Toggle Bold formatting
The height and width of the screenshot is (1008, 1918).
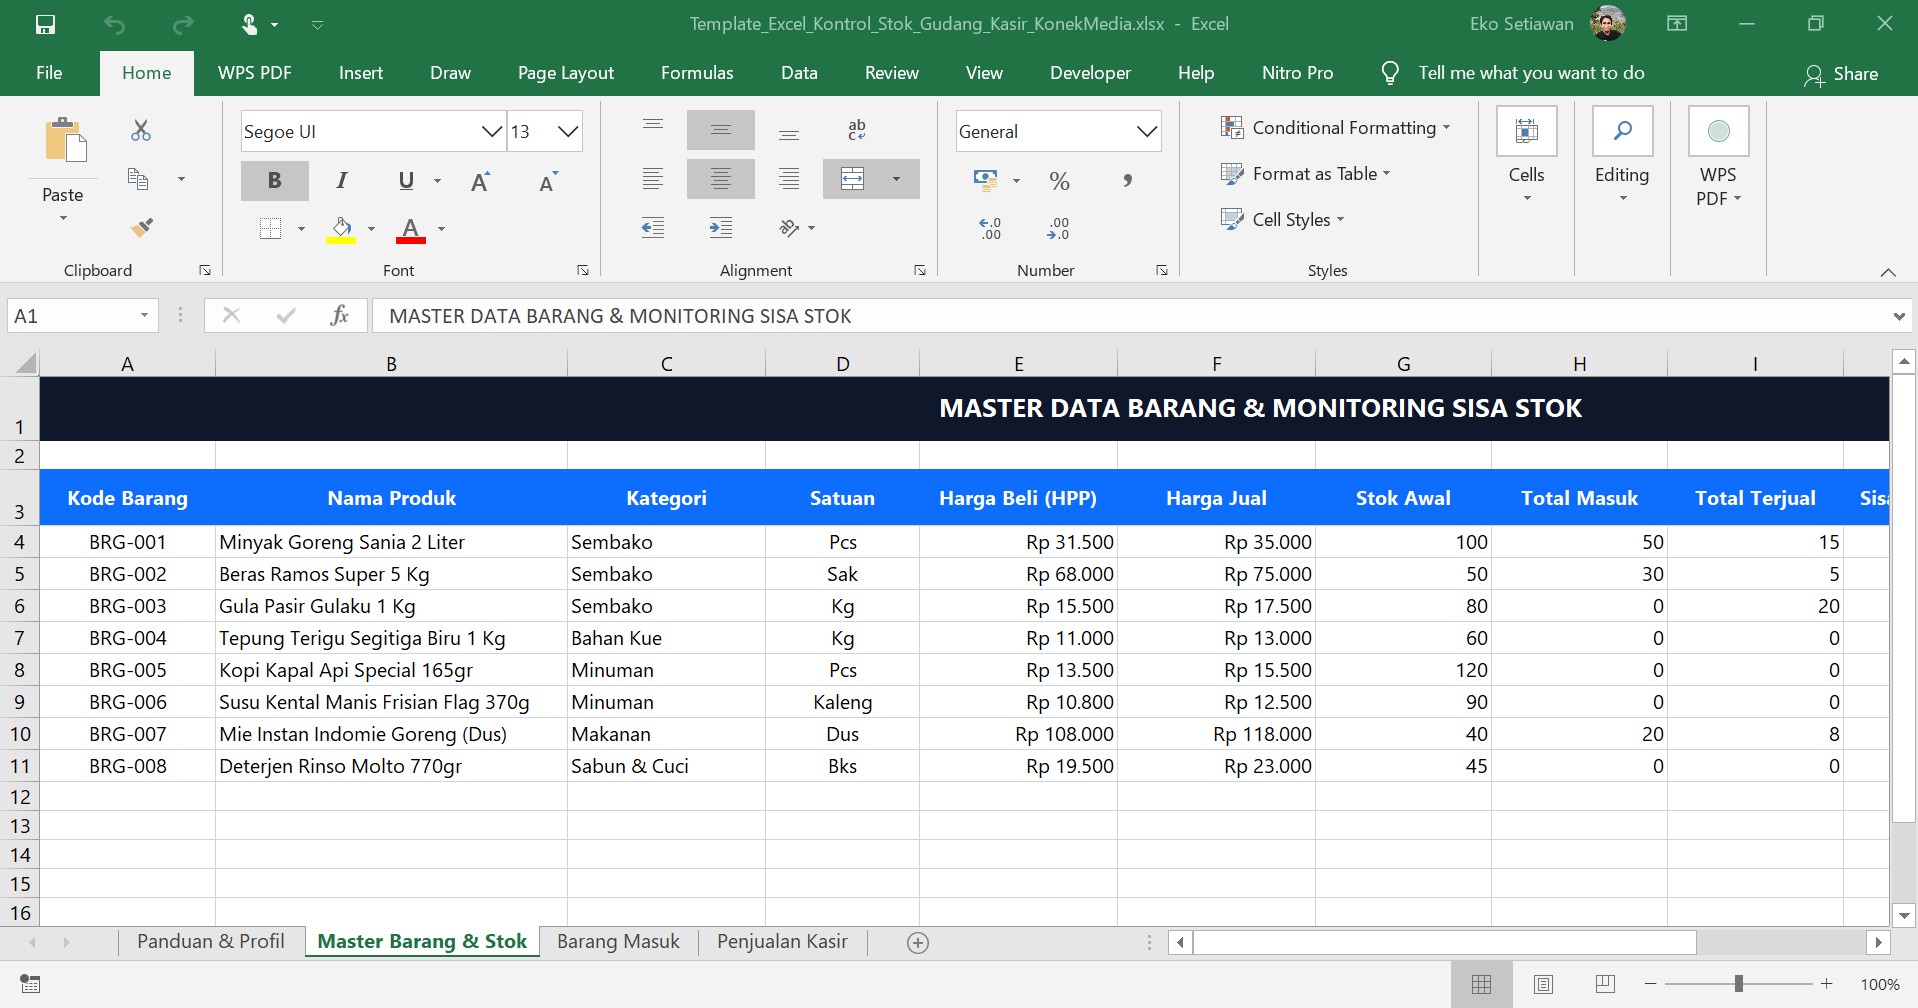coord(274,180)
